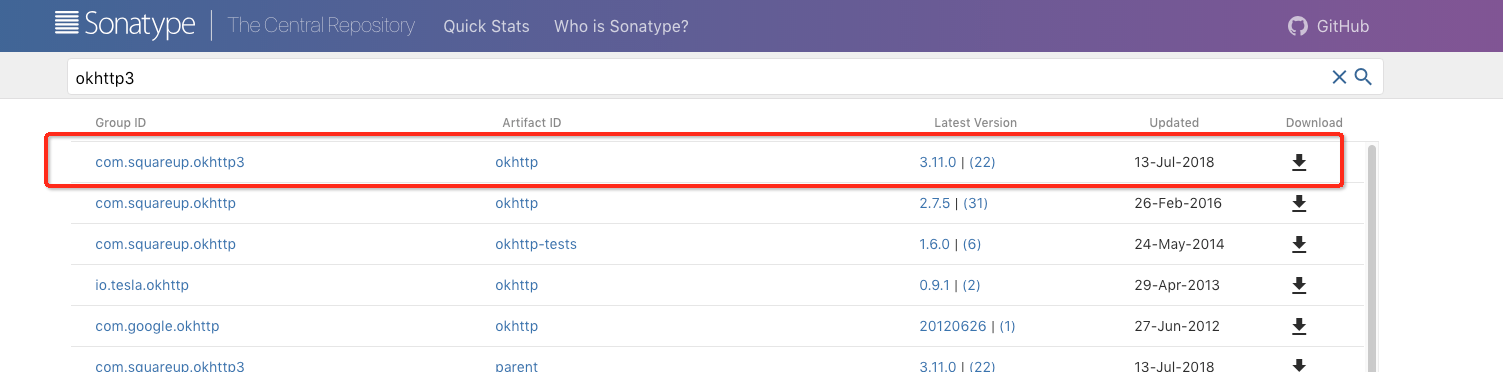Viewport: 1503px width, 372px height.
Task: Click The Central Repository title
Action: 321,26
